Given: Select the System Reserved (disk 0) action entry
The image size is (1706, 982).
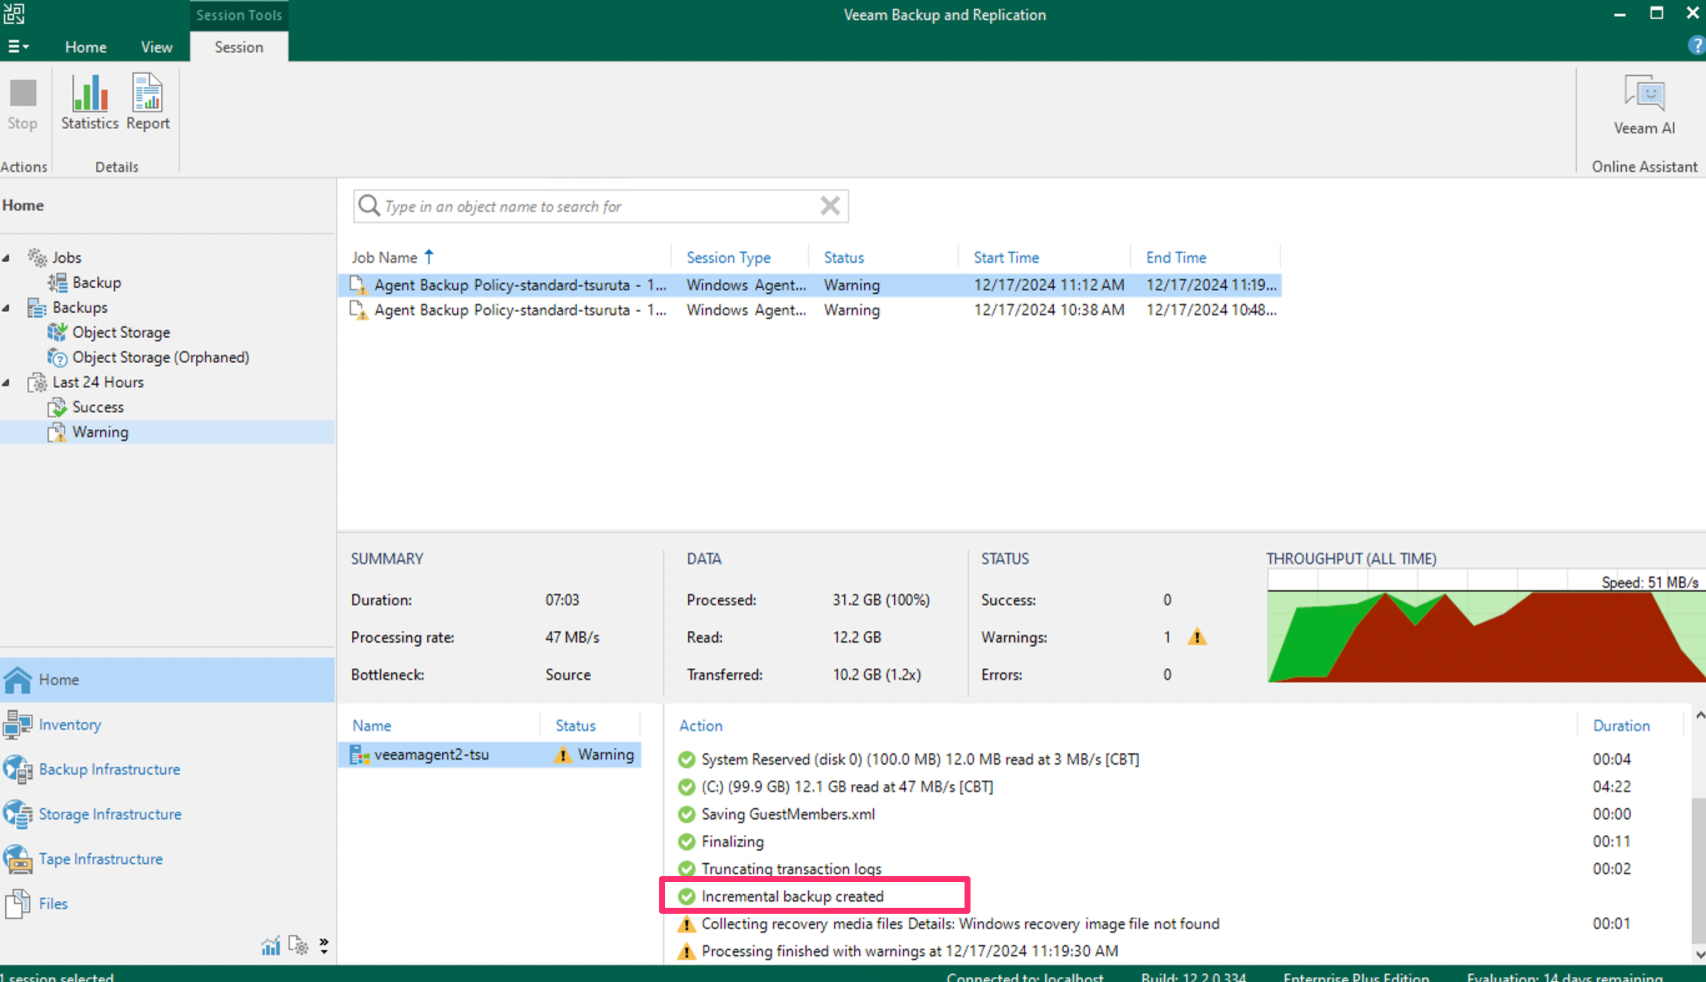Looking at the screenshot, I should (x=920, y=760).
